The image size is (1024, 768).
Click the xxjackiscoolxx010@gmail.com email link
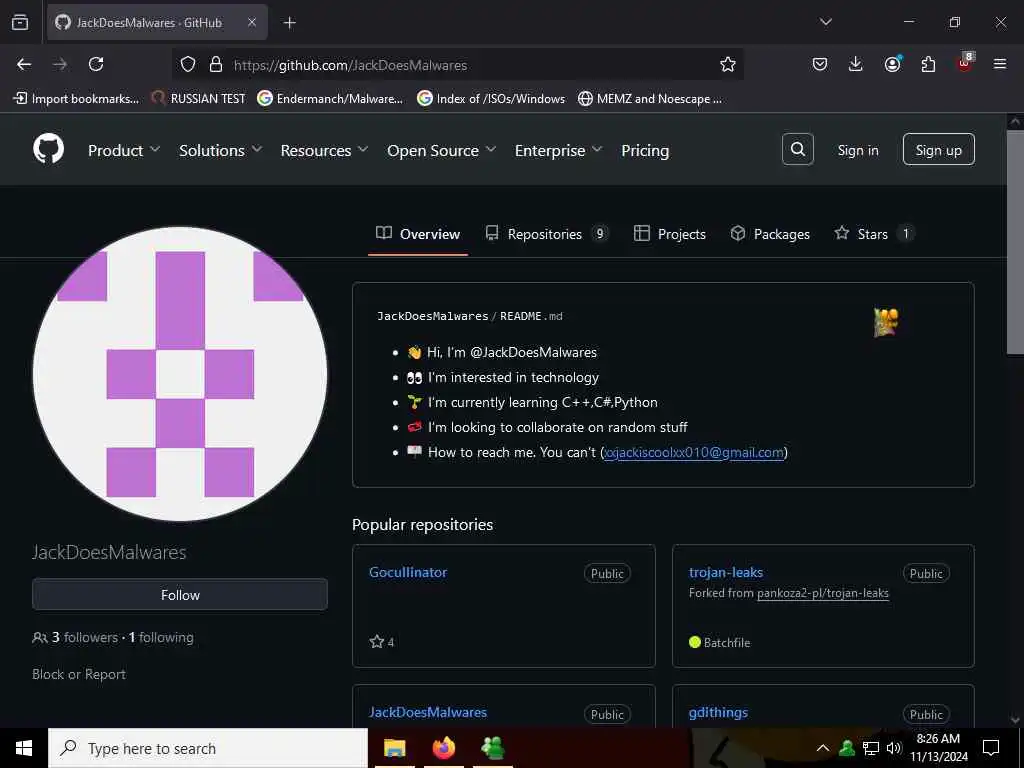(694, 452)
